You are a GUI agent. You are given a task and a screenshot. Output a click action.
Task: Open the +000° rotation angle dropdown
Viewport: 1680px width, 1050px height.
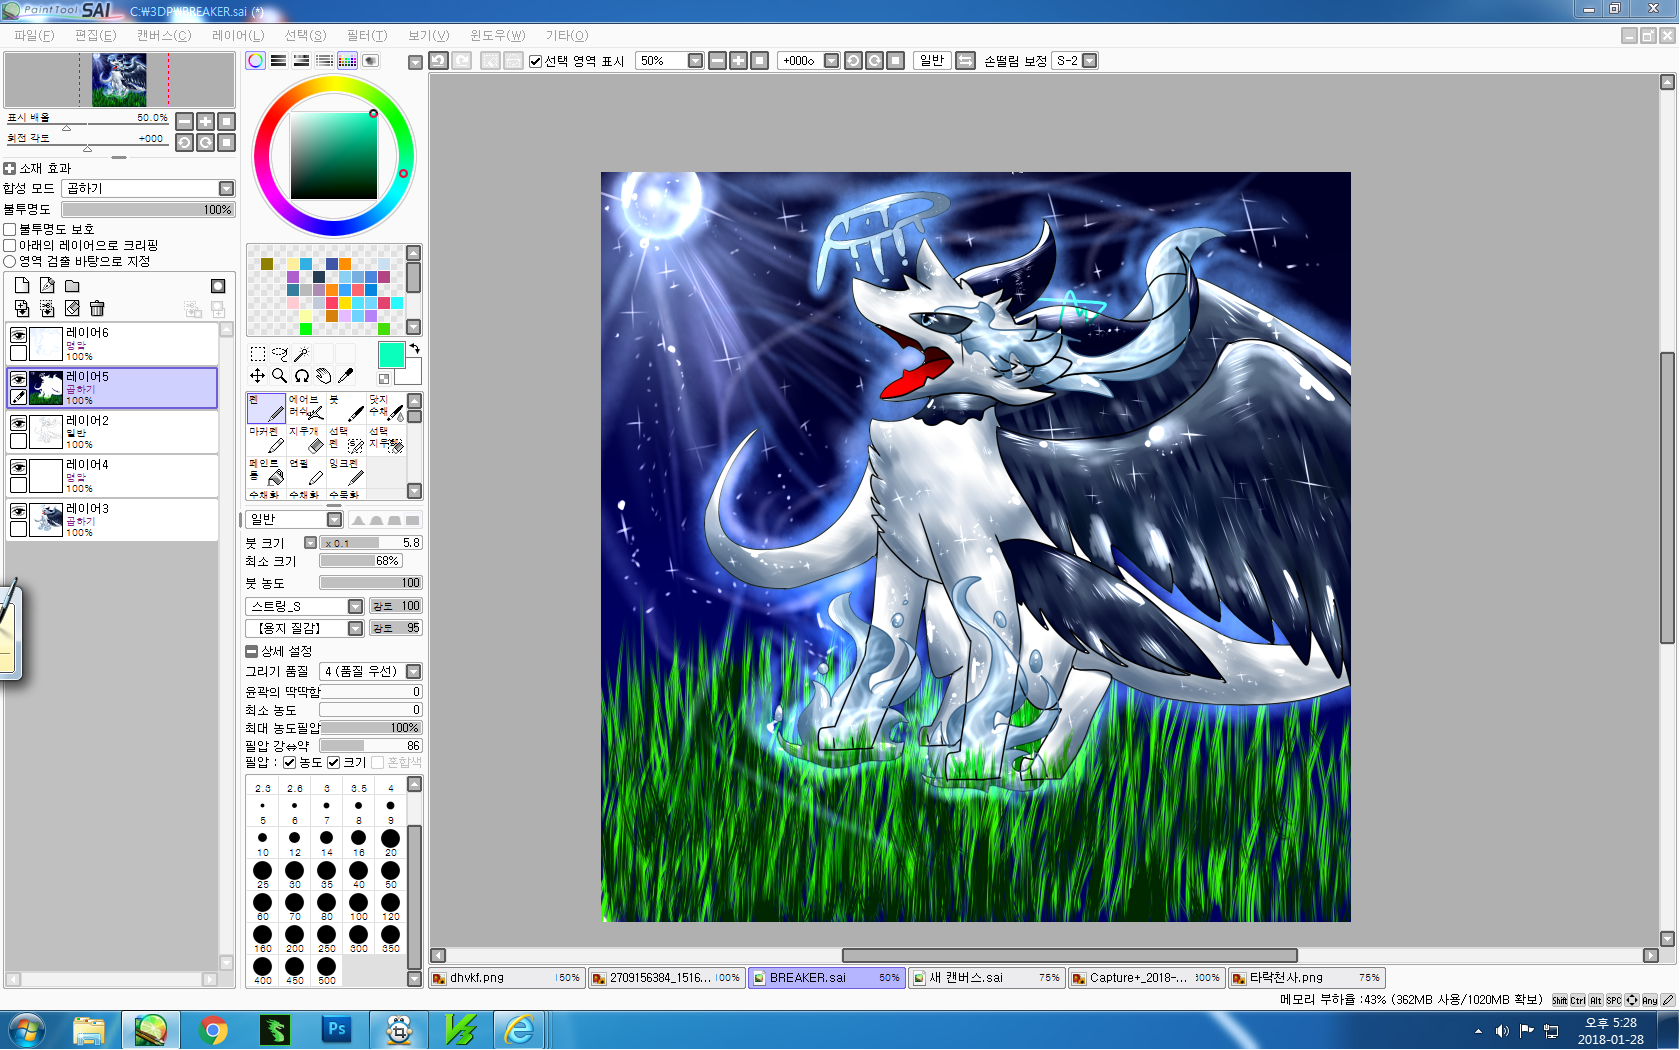click(x=808, y=61)
